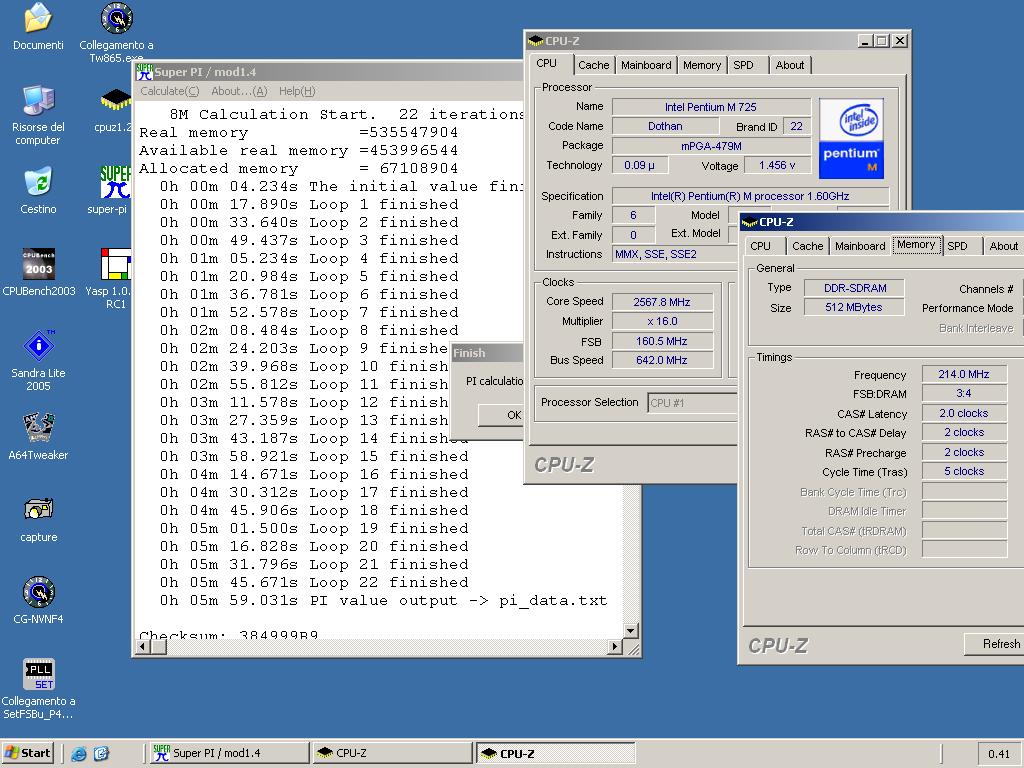Open Collegamento a Tw865.exe desktop shortcut
Image resolution: width=1024 pixels, height=768 pixels.
(x=117, y=18)
